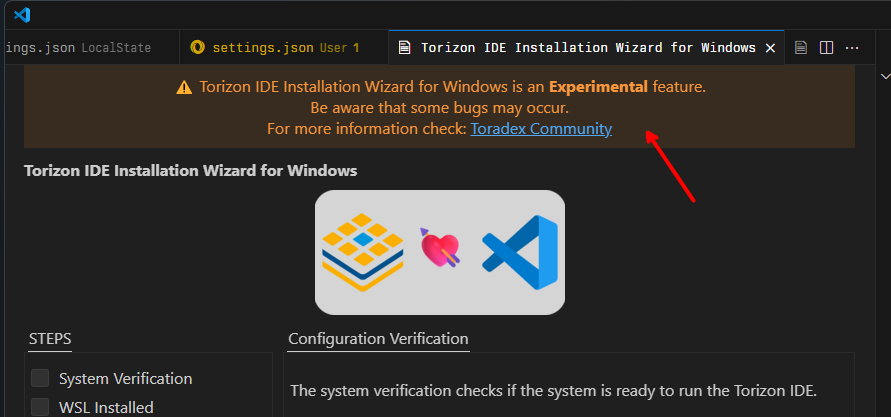Screen dimensions: 891x417
Task: Click the large blue VS Code logo
Action: (520, 251)
